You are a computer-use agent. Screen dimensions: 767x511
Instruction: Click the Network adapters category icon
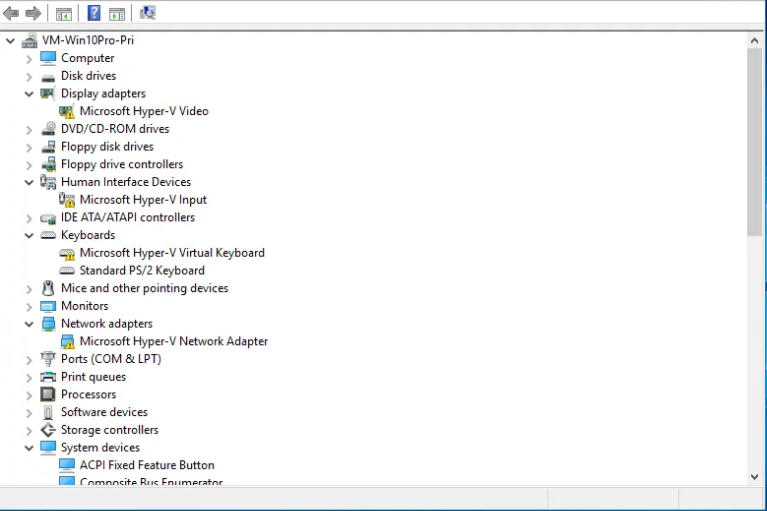coord(48,323)
